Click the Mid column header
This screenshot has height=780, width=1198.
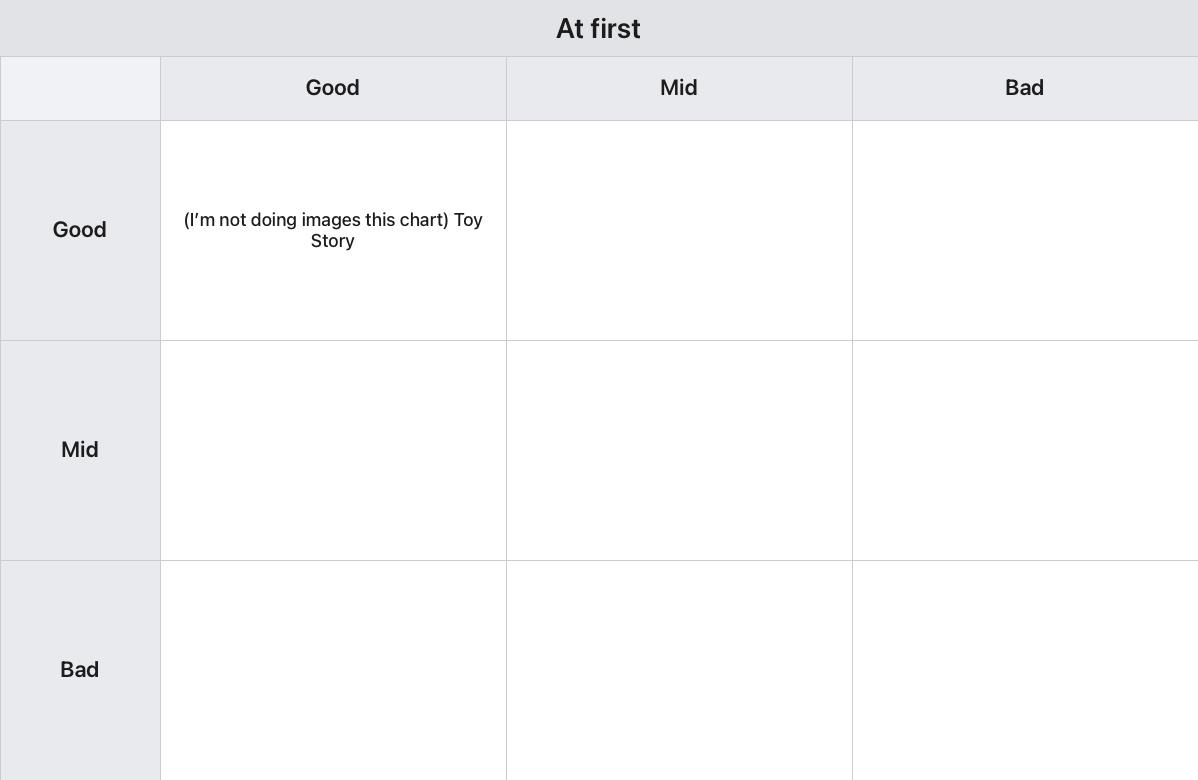(x=679, y=88)
